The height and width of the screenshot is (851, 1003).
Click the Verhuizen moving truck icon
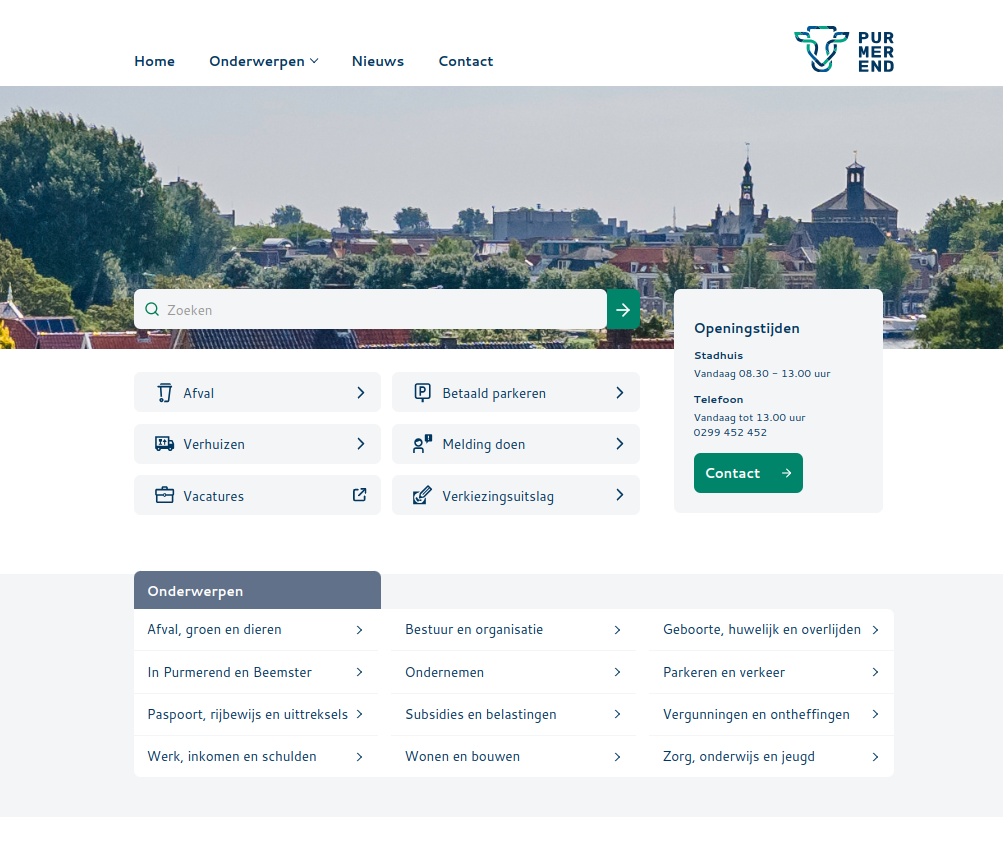coord(165,444)
